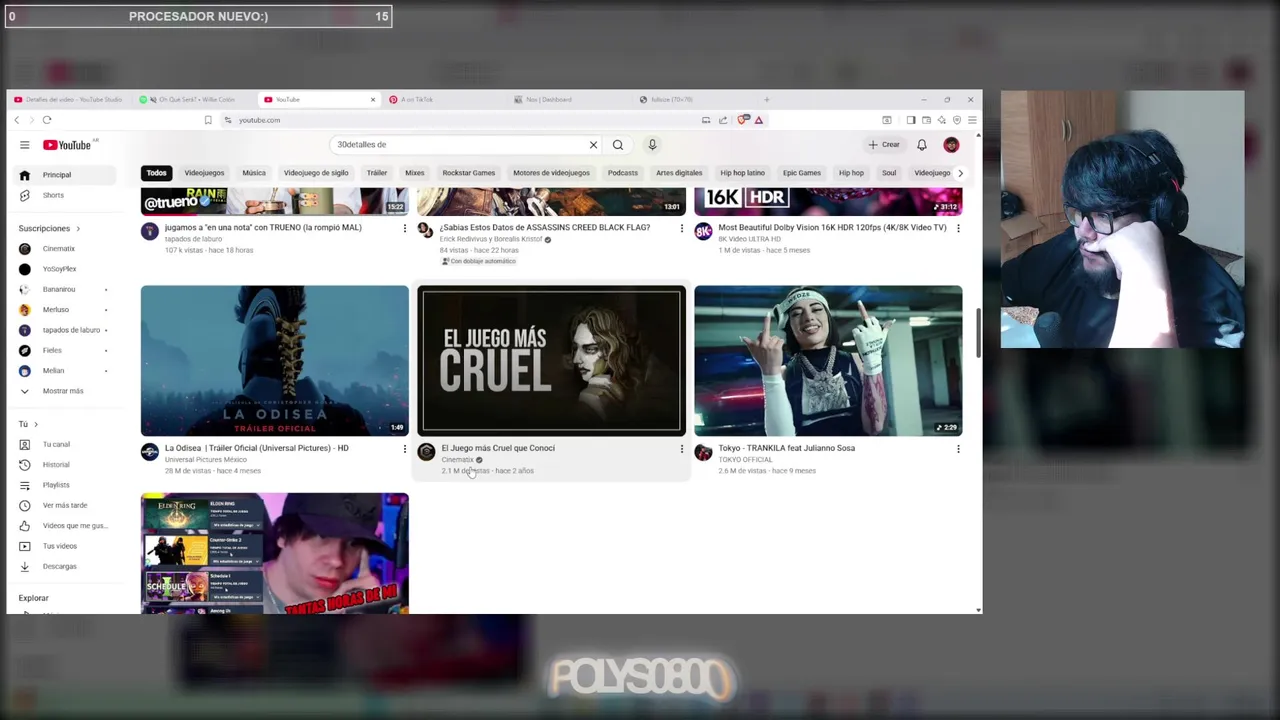Click the YouTube logo
This screenshot has height=720, width=1280.
click(67, 145)
